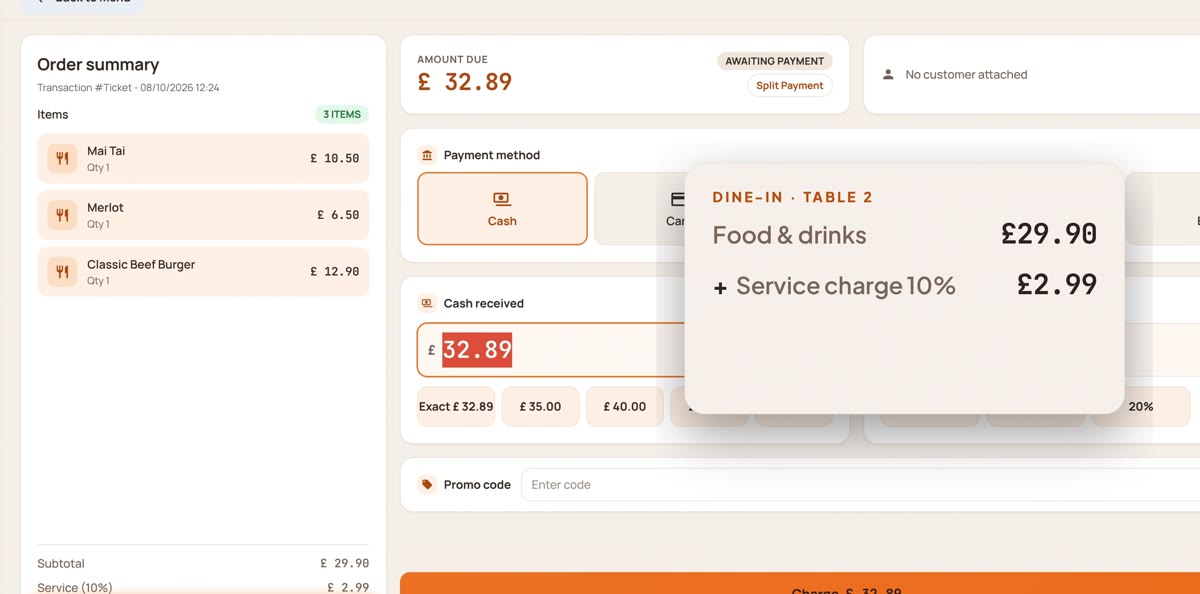Click the Classic Beef Burger utensils icon
The width and height of the screenshot is (1200, 594).
pos(62,272)
